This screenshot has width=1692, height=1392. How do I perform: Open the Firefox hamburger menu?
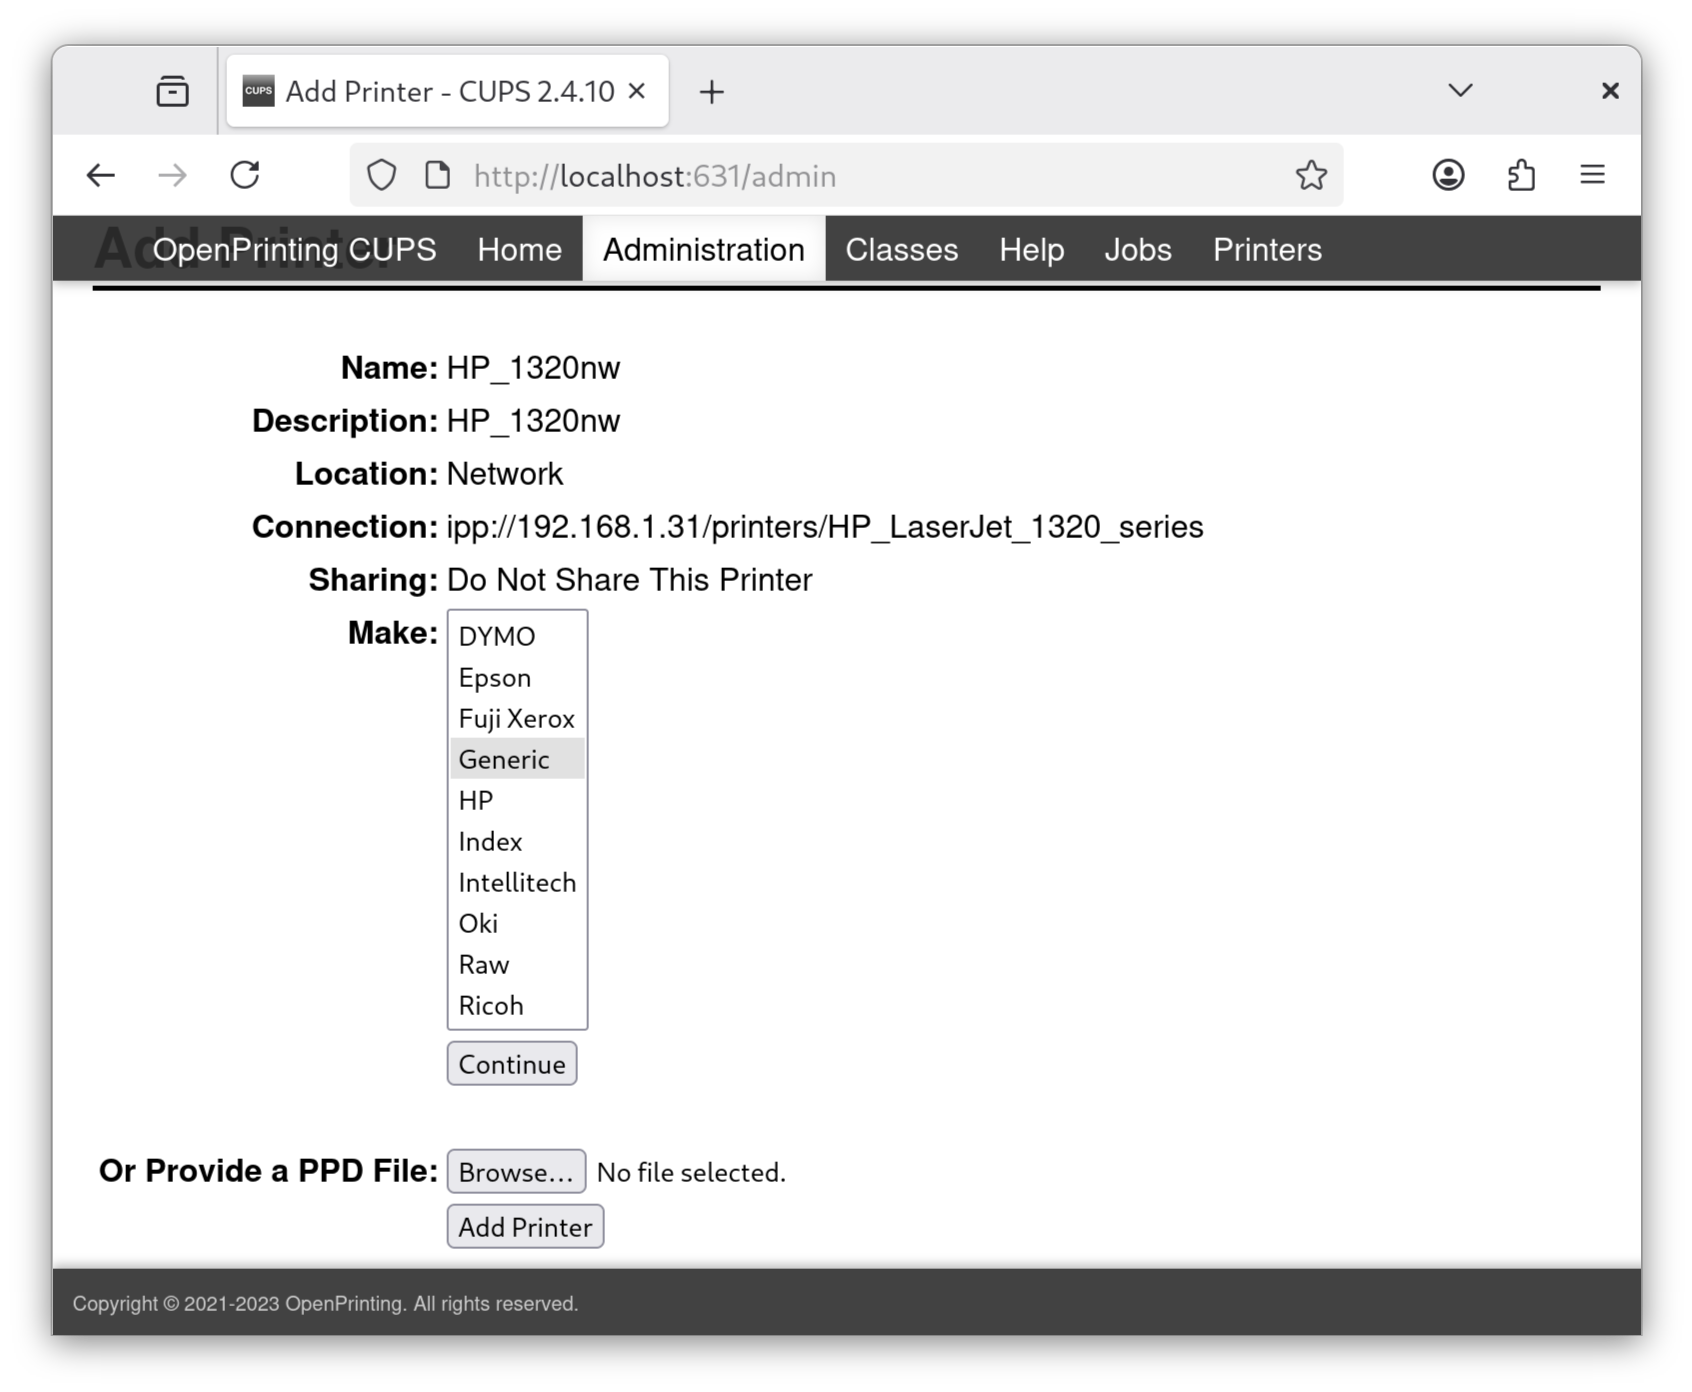(1592, 176)
